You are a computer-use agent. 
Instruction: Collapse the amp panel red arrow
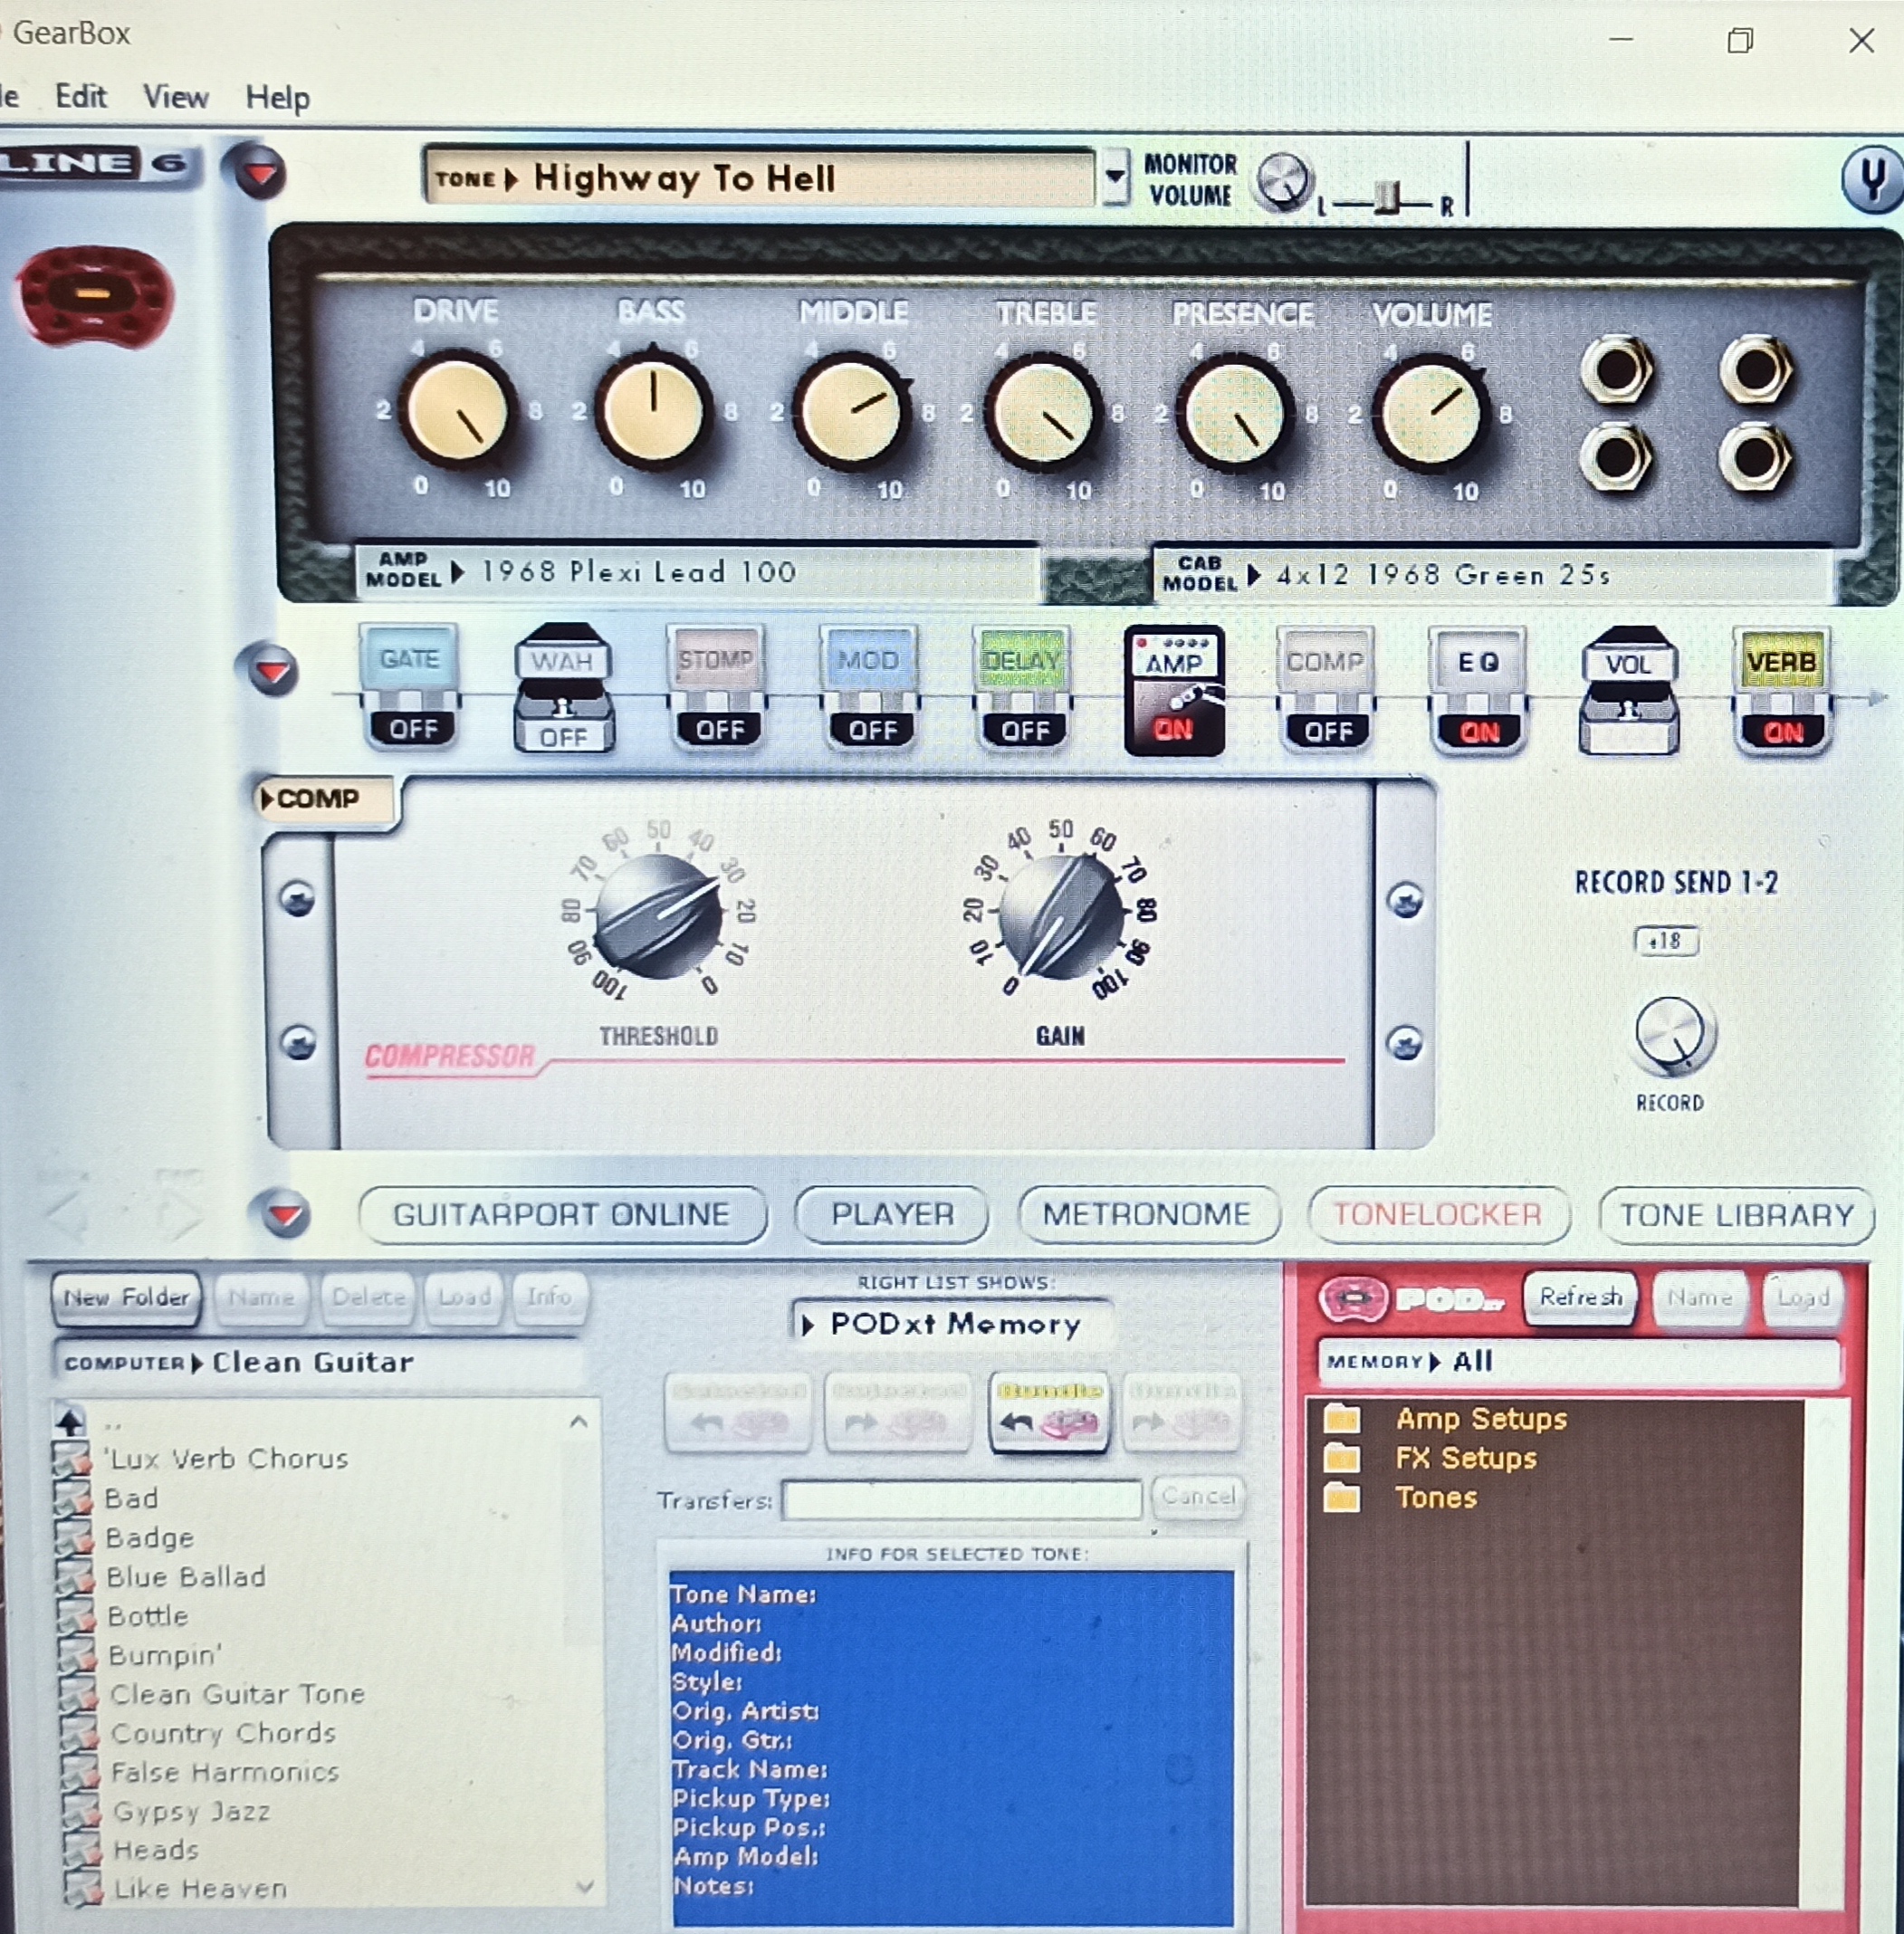click(x=260, y=173)
